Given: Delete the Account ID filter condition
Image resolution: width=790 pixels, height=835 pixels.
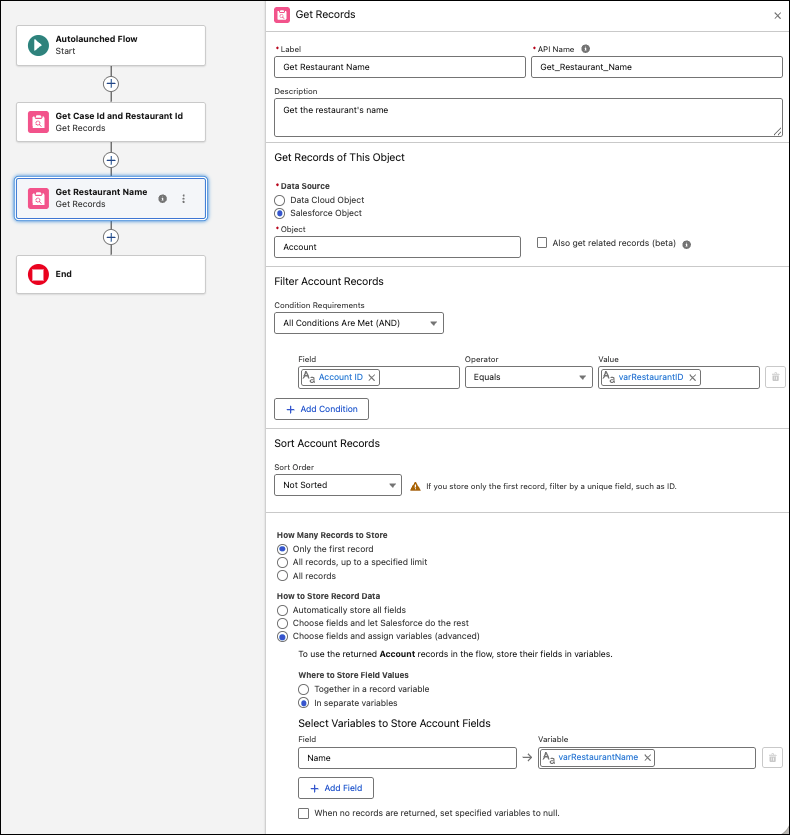Looking at the screenshot, I should point(774,377).
